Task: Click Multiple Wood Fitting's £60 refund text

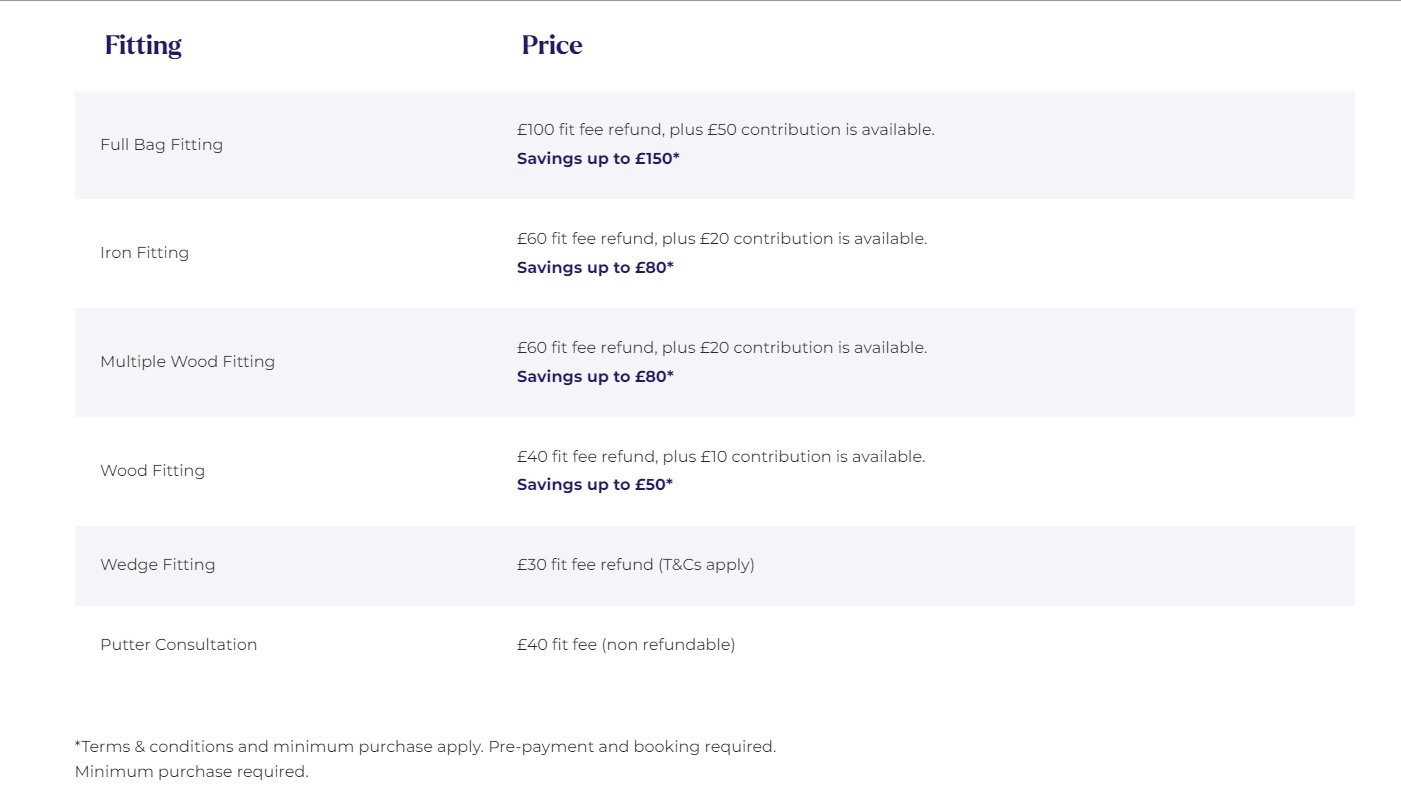Action: tap(721, 348)
